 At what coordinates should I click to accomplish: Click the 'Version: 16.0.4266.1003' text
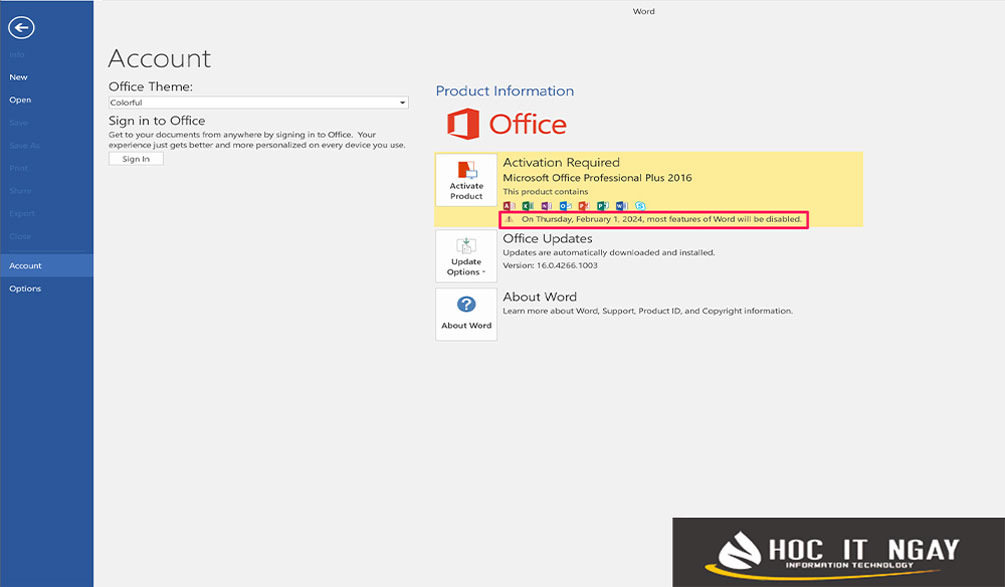pos(550,265)
